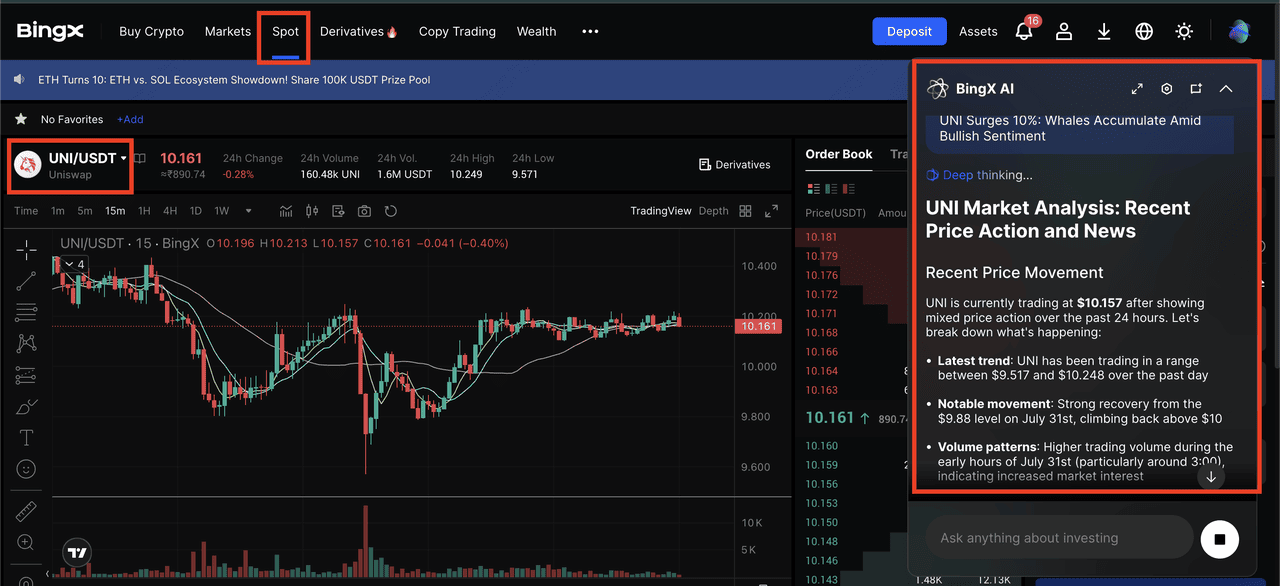Open the trading guide book icon
The height and width of the screenshot is (586, 1280).
click(x=140, y=158)
